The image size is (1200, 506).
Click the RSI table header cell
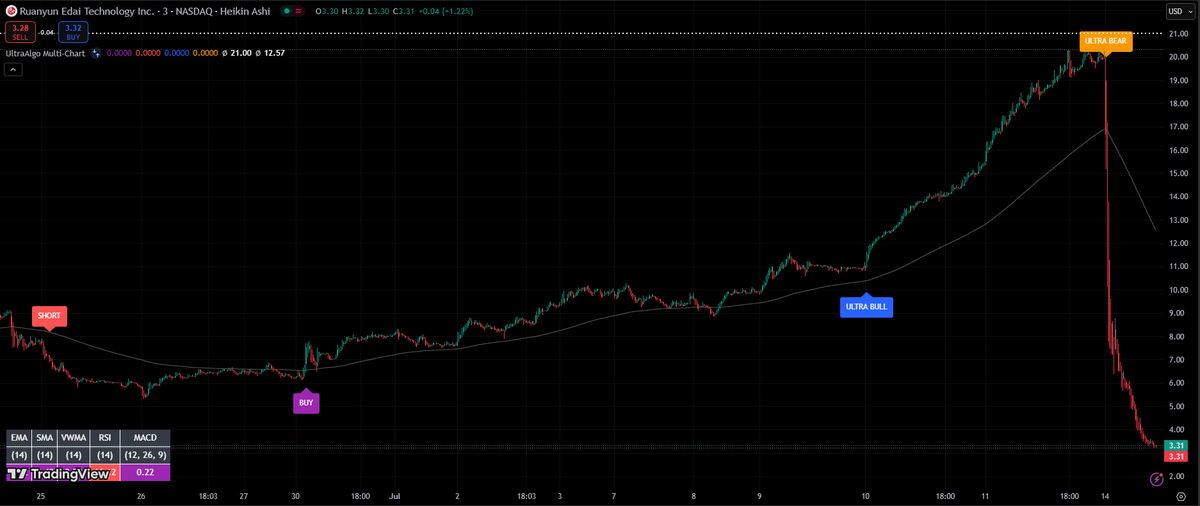pyautogui.click(x=104, y=438)
